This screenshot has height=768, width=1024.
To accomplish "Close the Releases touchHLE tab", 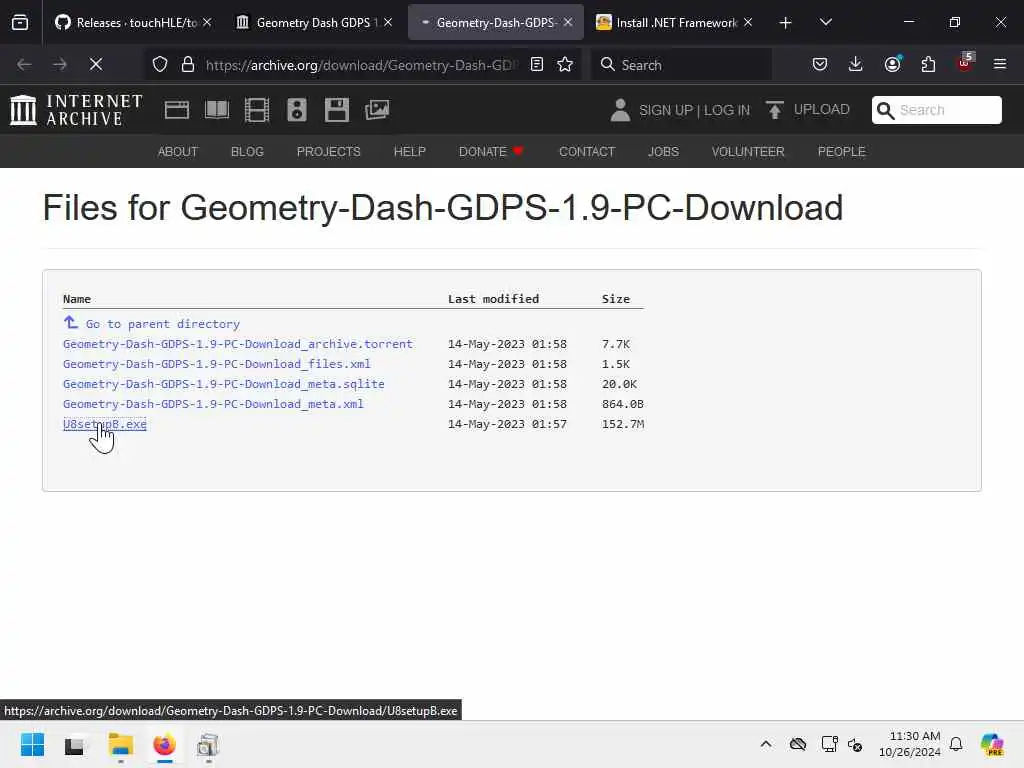I will coord(207,23).
